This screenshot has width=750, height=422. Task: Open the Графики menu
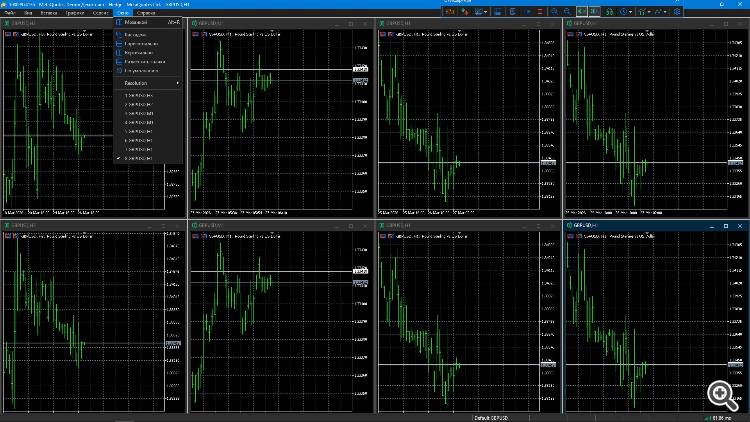point(75,13)
